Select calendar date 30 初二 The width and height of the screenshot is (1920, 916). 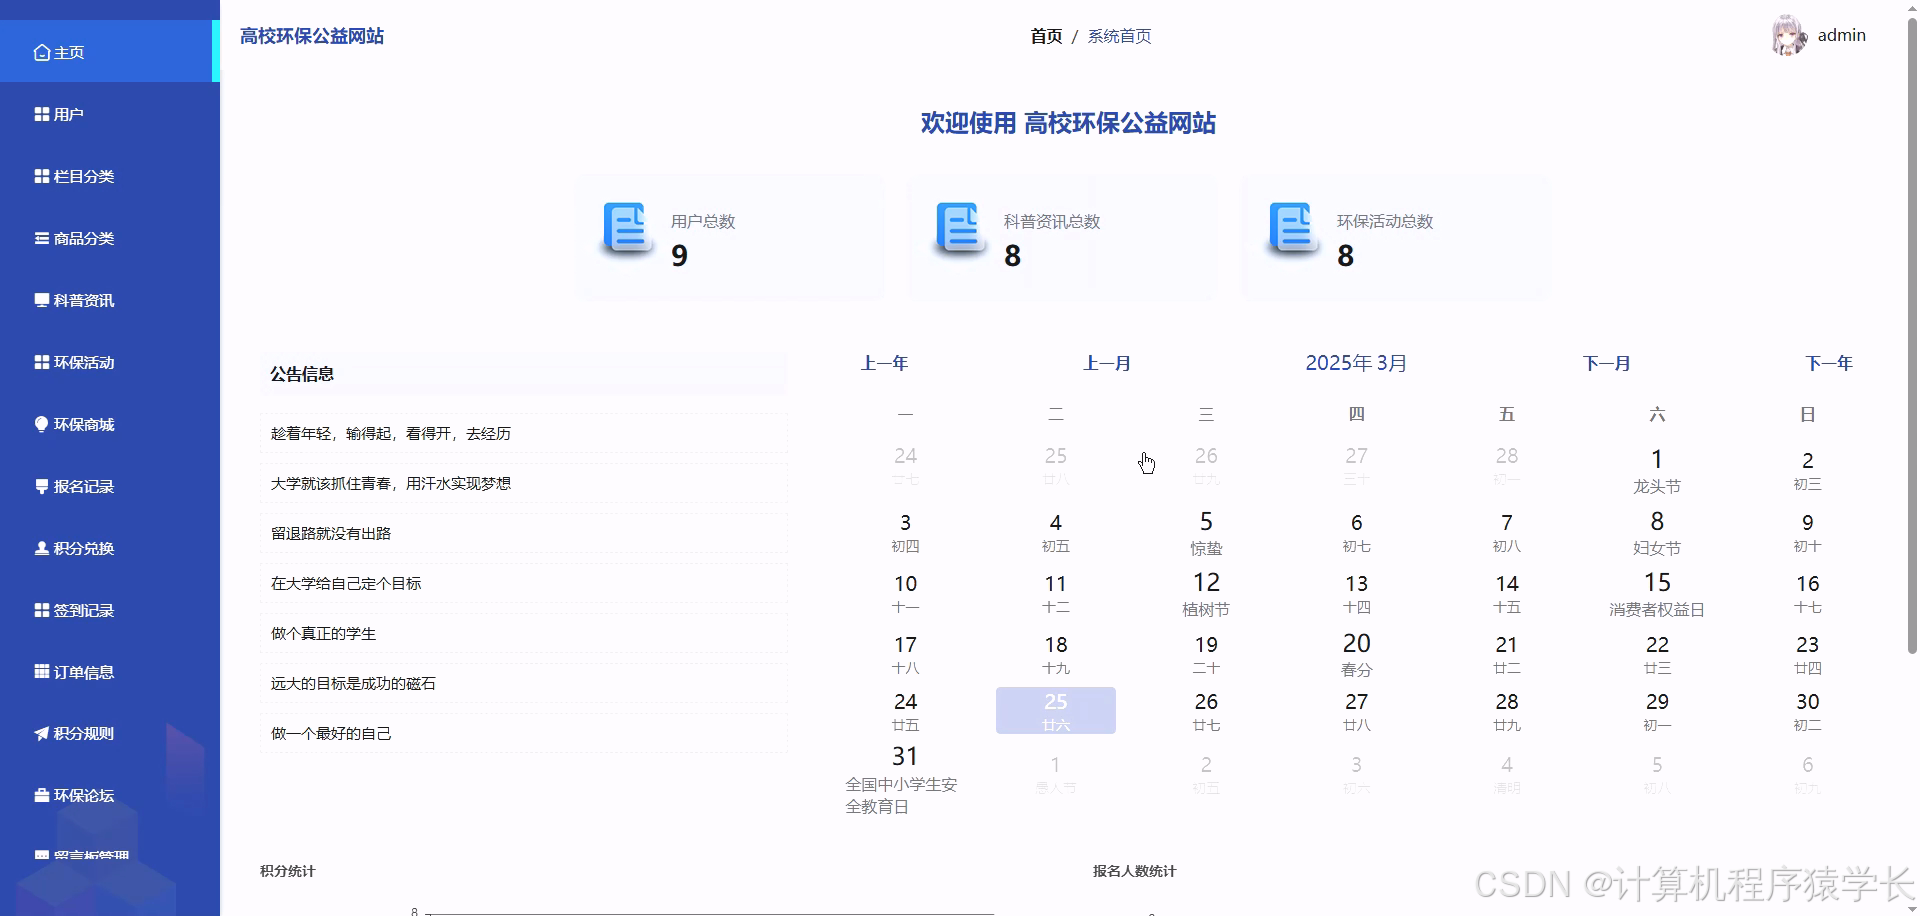pyautogui.click(x=1807, y=711)
